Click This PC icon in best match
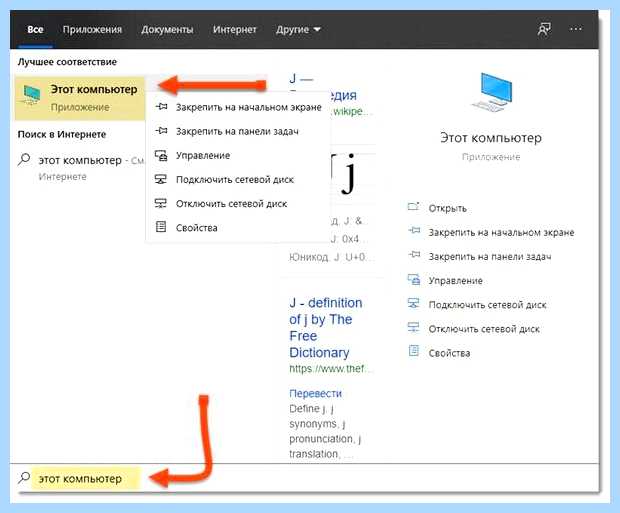The width and height of the screenshot is (620, 513). click(31, 95)
